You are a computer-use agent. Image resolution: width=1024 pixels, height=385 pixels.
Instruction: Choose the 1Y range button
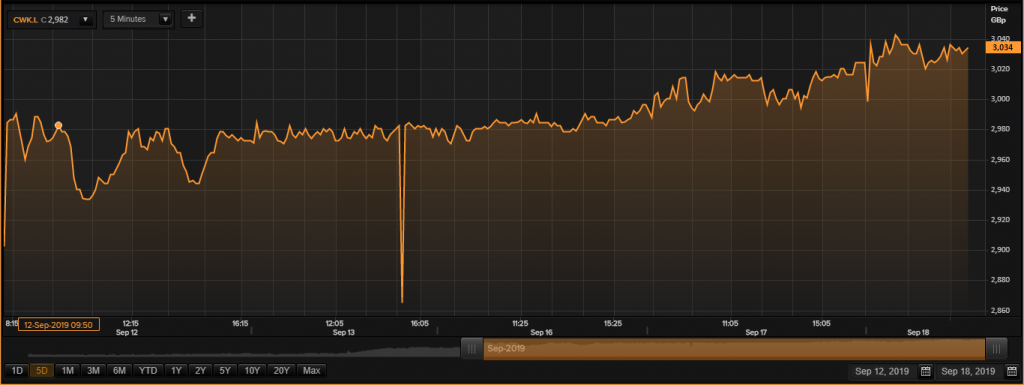176,371
